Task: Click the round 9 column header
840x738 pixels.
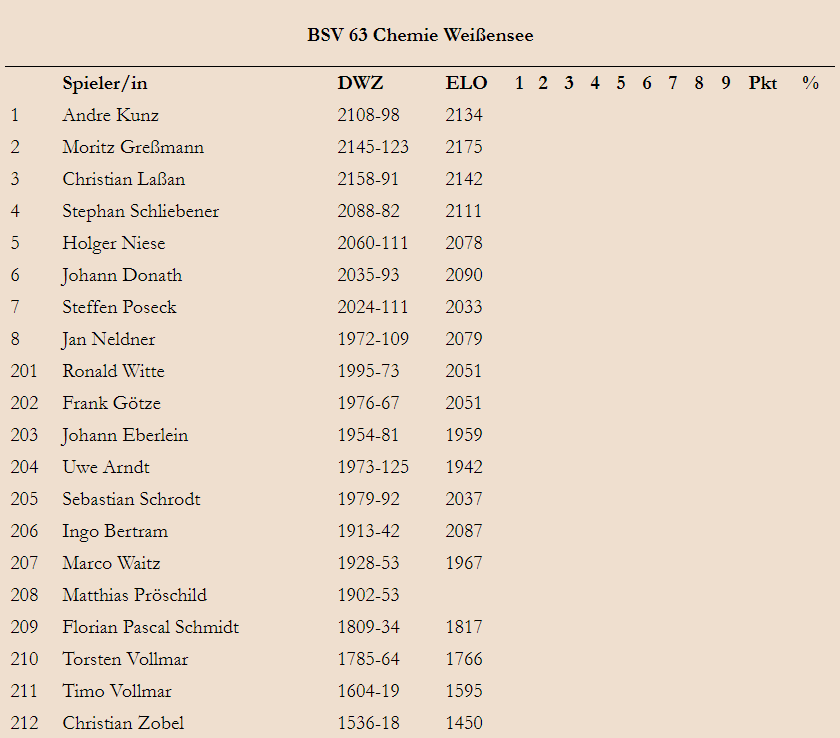Action: (x=725, y=83)
